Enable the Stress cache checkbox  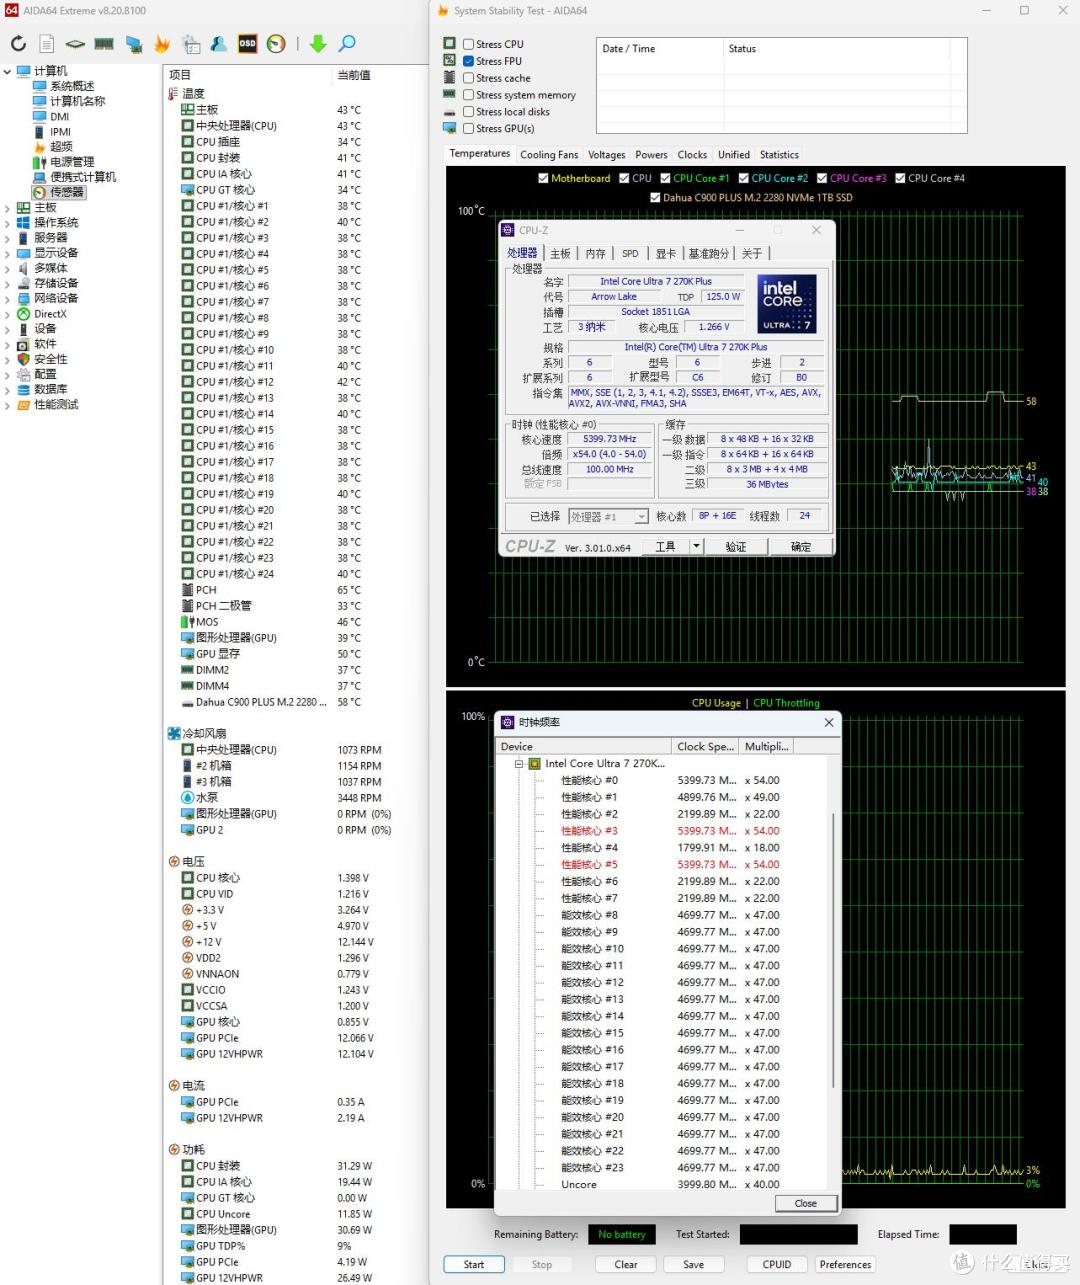(468, 78)
